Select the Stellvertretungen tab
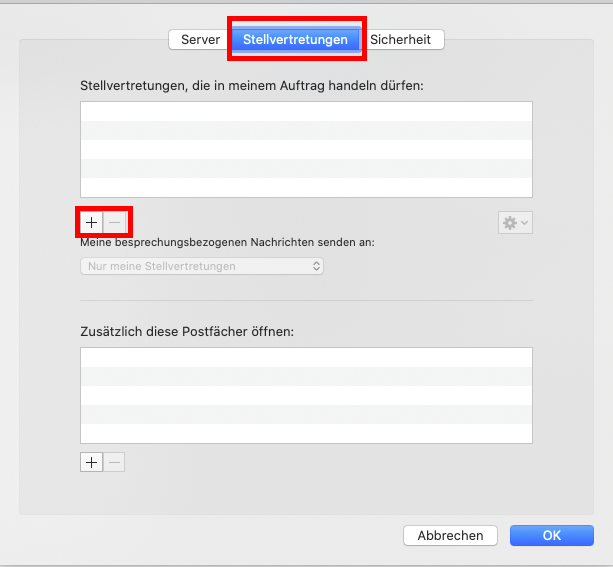The image size is (613, 567). click(296, 39)
